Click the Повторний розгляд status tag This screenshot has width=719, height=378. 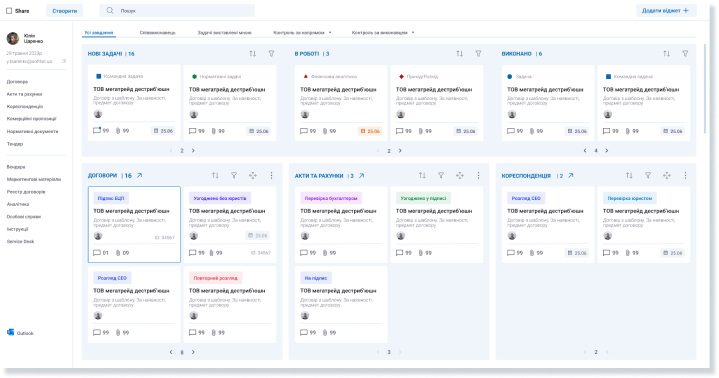click(x=216, y=278)
